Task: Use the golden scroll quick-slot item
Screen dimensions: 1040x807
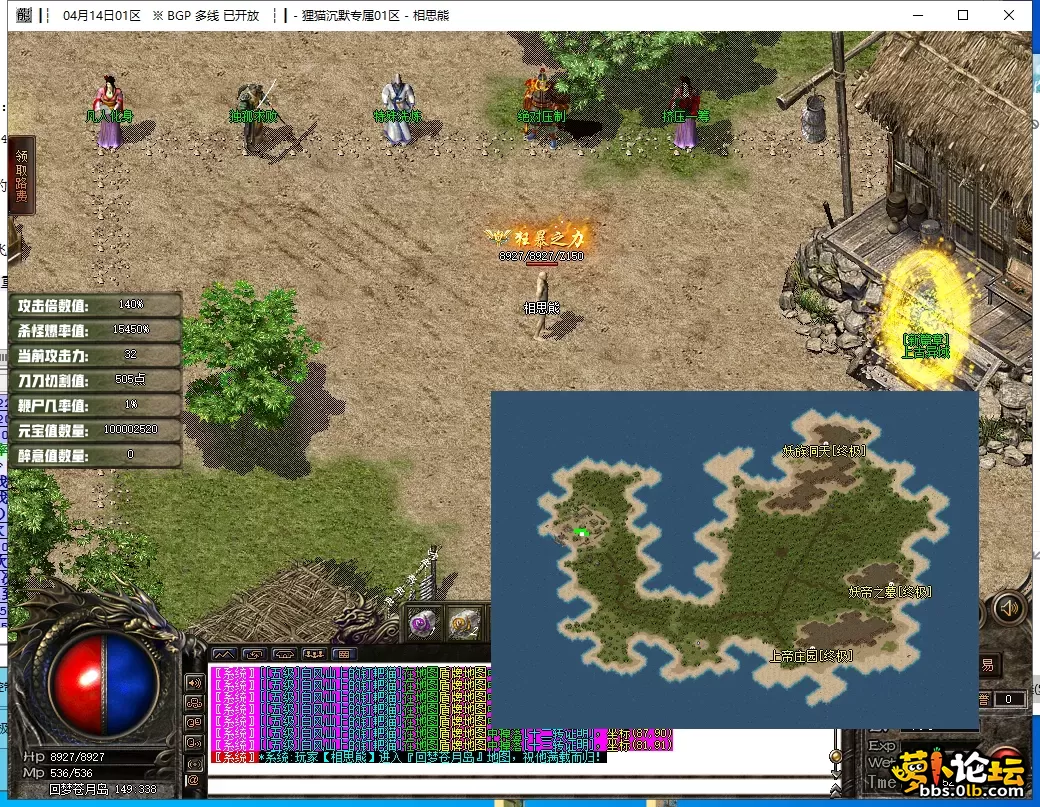Action: (x=464, y=623)
